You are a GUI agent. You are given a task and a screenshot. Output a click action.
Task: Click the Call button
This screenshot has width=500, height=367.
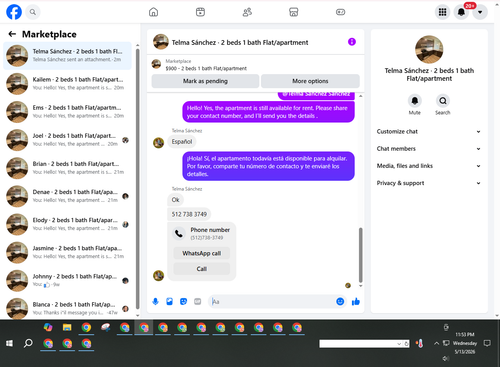coord(202,269)
